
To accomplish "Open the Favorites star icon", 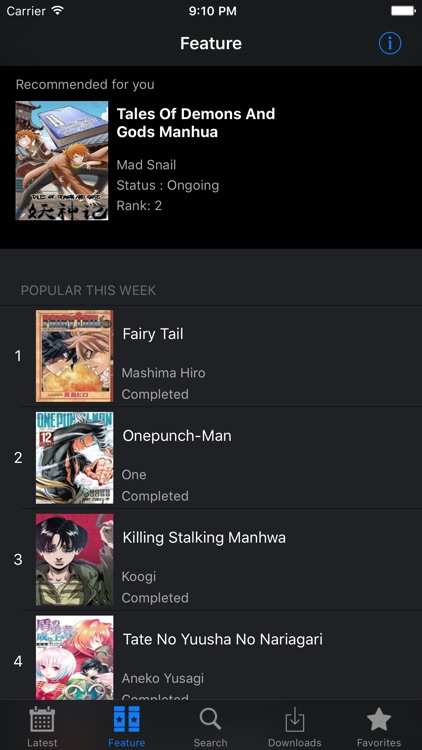I will 379,719.
